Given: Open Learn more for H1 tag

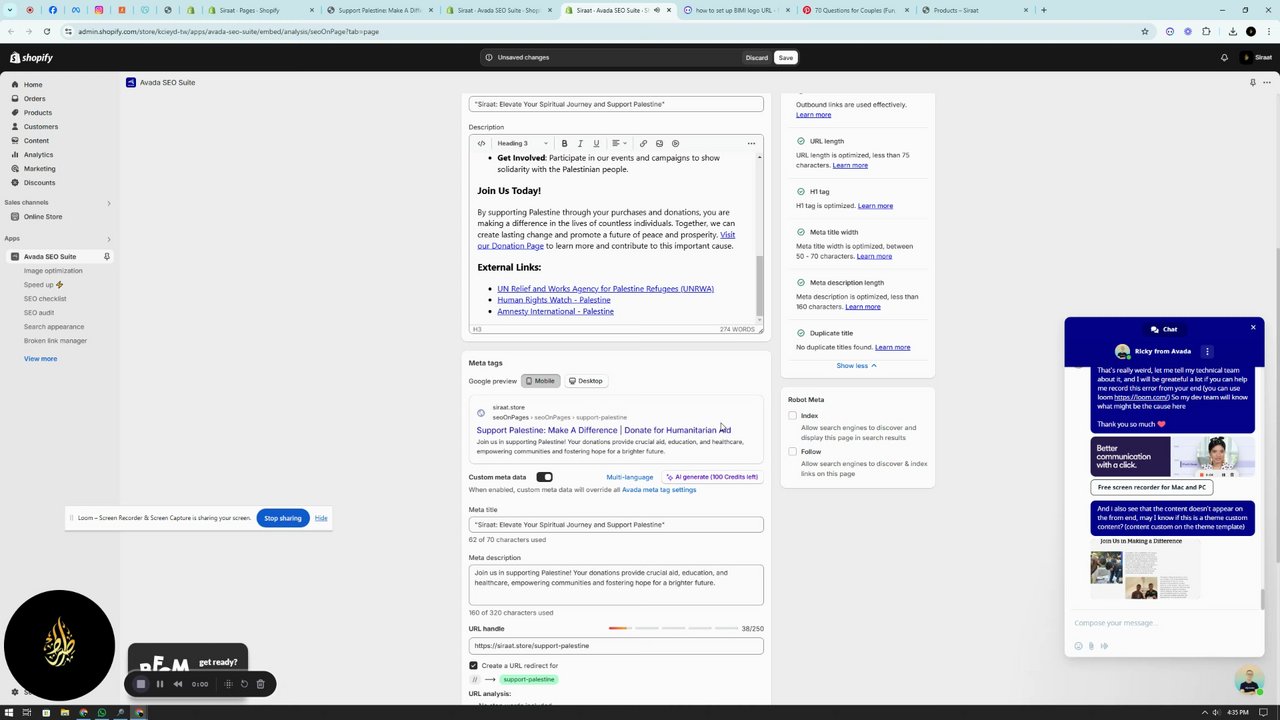Looking at the screenshot, I should coord(875,206).
